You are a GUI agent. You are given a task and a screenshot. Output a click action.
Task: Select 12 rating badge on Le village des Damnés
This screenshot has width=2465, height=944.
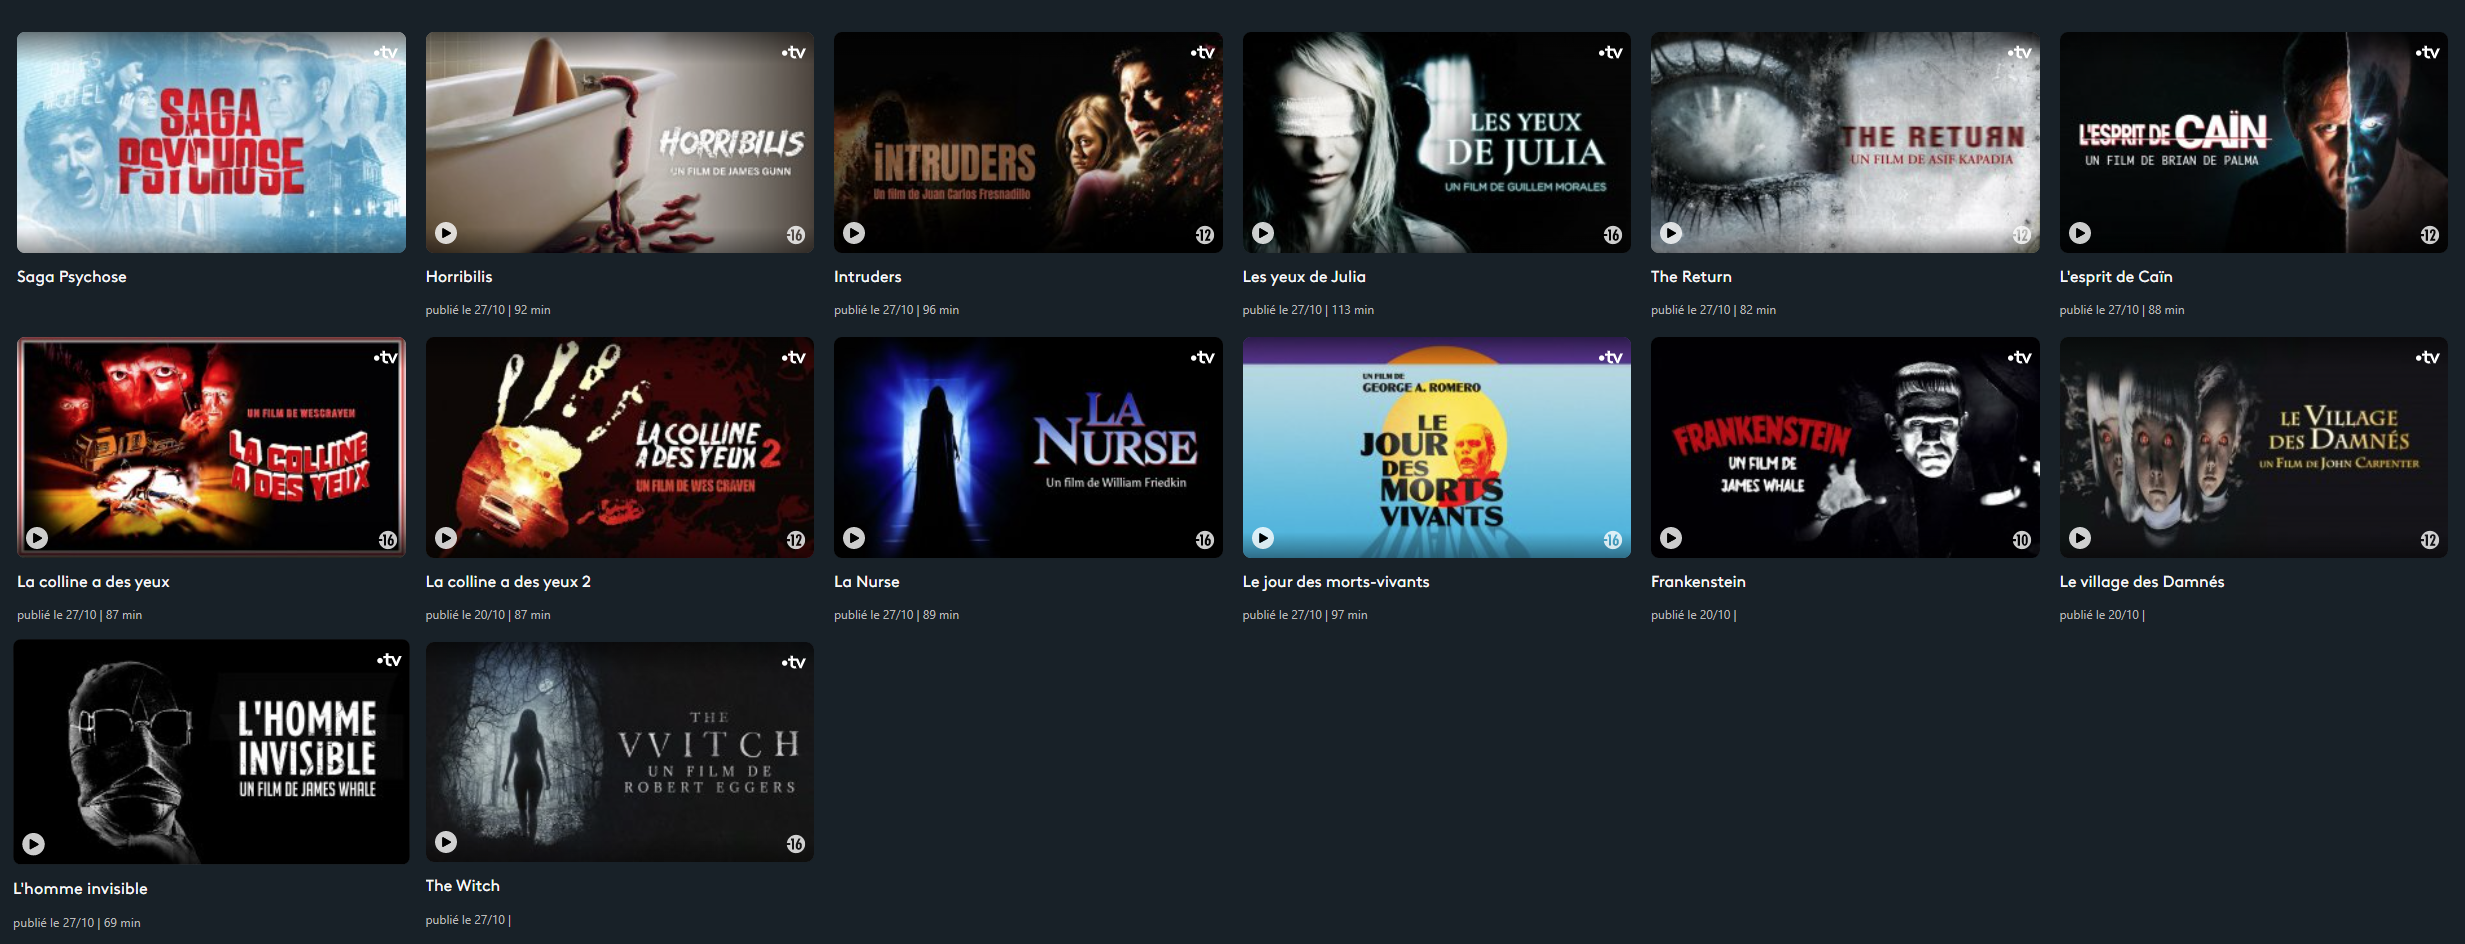(x=2430, y=540)
